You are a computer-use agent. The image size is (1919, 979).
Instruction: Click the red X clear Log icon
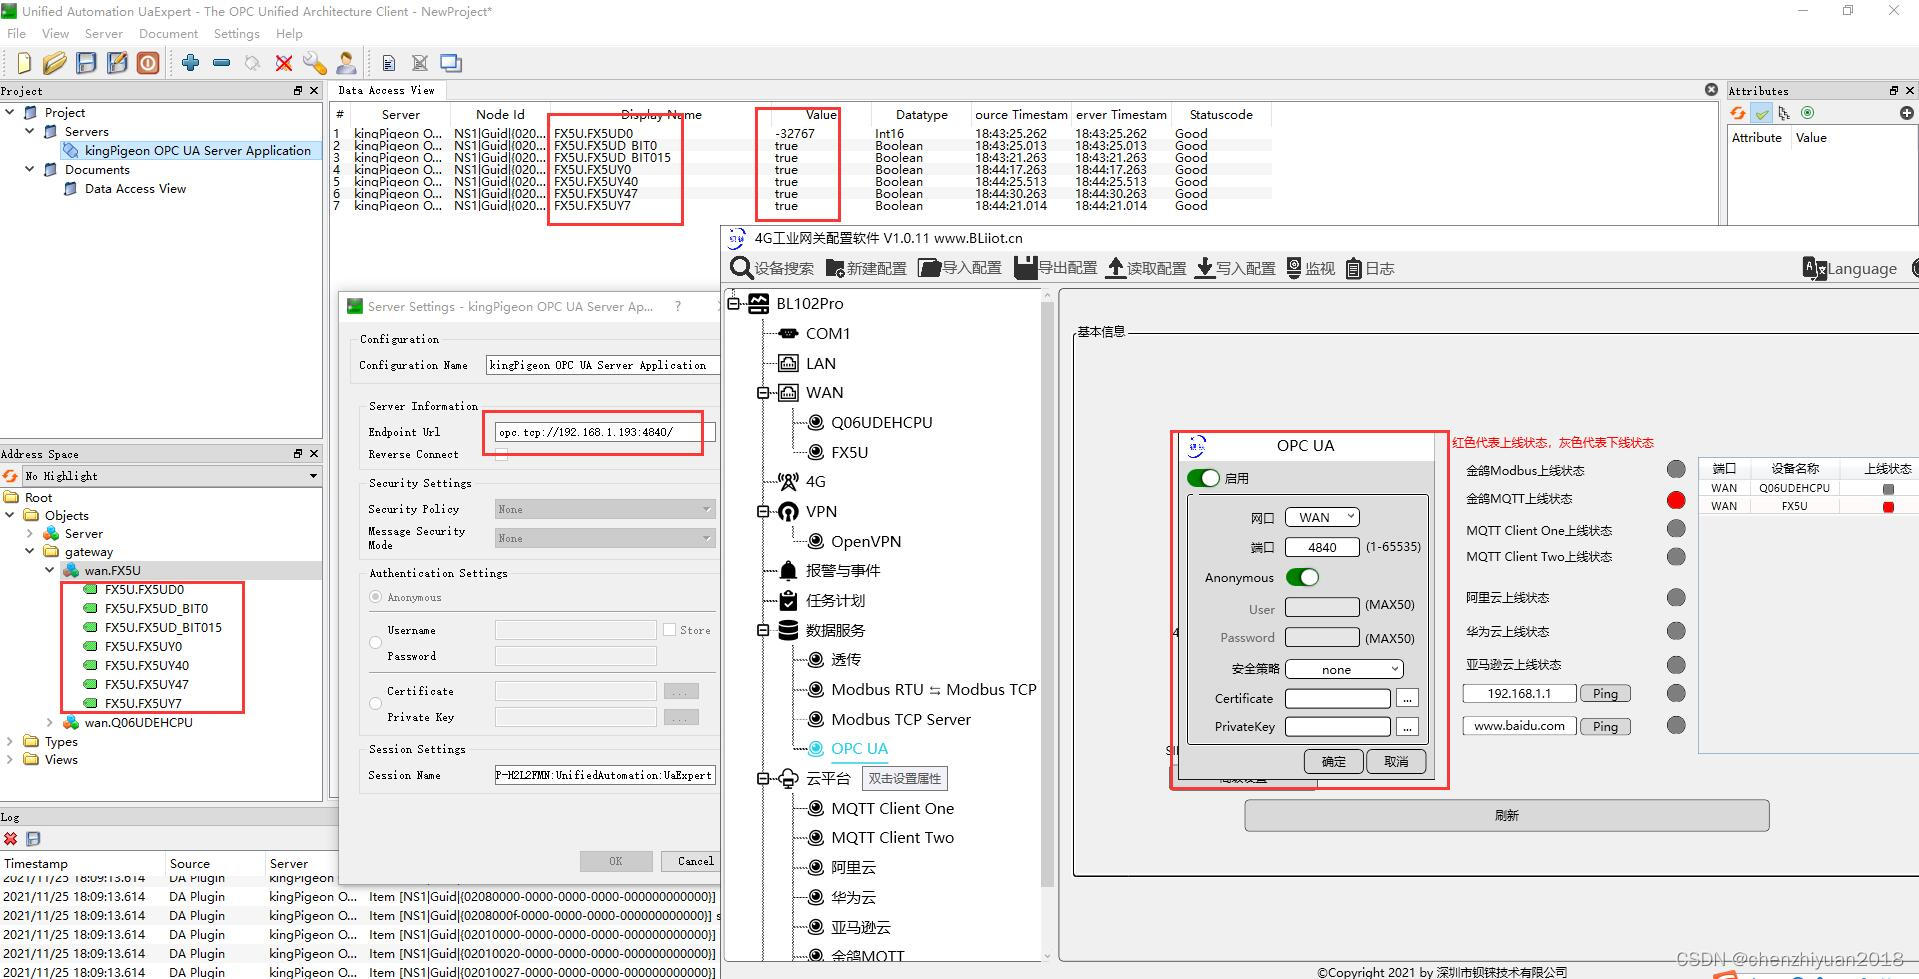pyautogui.click(x=10, y=839)
